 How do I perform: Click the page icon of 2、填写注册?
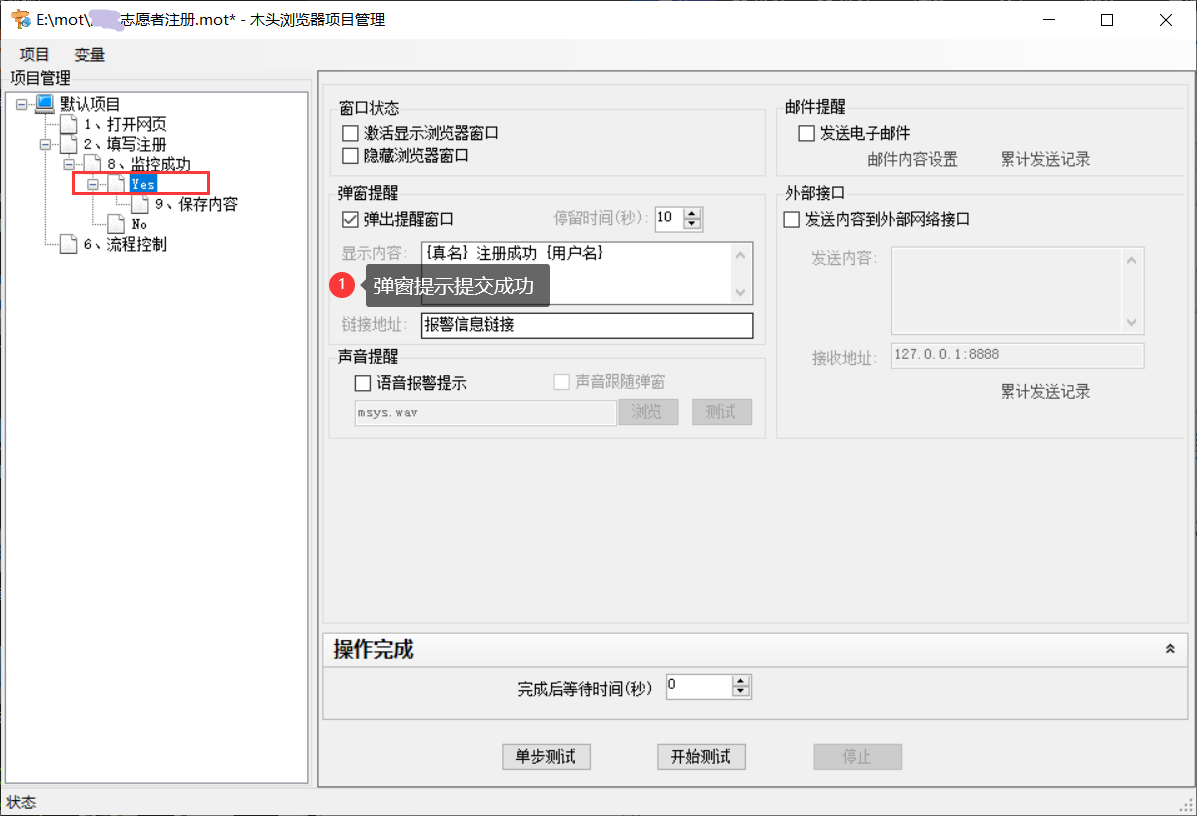(68, 144)
